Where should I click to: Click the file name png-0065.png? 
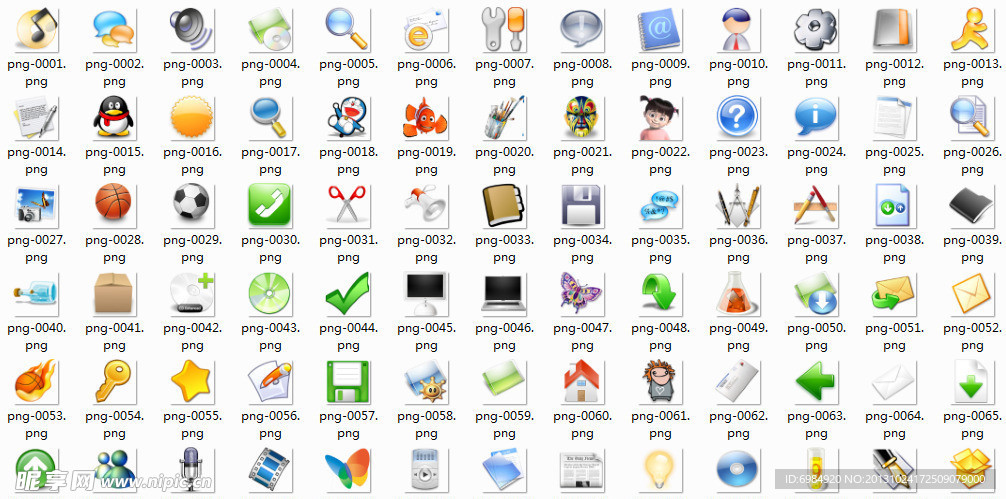click(x=972, y=425)
